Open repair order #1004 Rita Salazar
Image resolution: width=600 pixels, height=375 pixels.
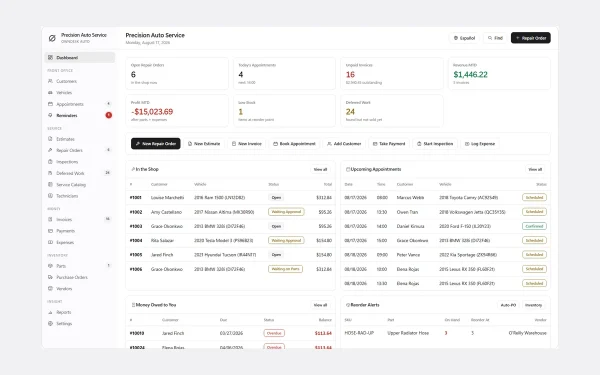[230, 240]
